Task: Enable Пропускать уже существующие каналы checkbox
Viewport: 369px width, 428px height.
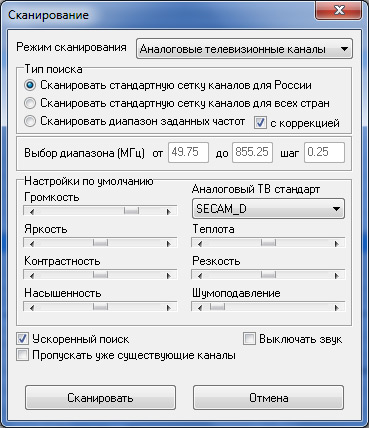Action: pyautogui.click(x=22, y=355)
